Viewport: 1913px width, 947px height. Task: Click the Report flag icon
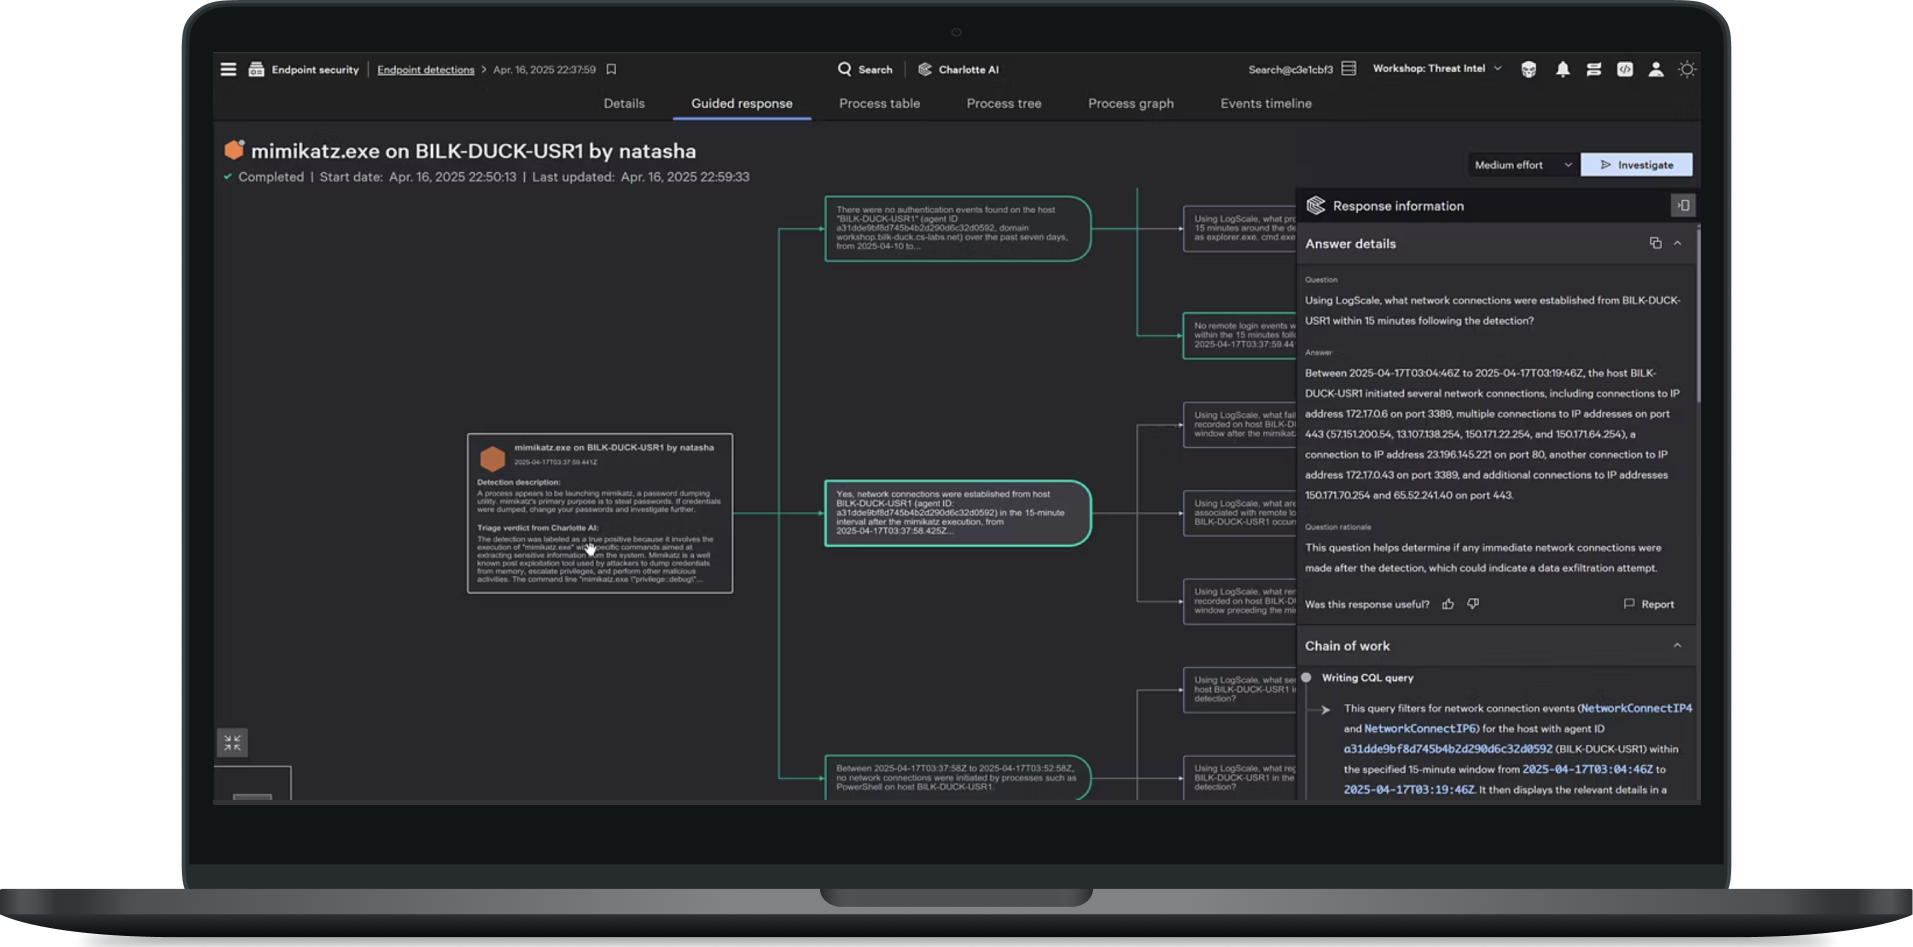coord(1629,604)
